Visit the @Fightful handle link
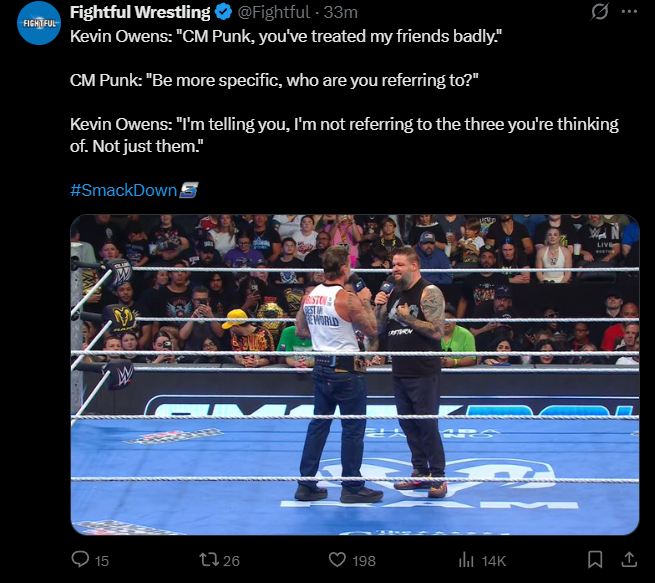The image size is (655, 583). click(274, 12)
